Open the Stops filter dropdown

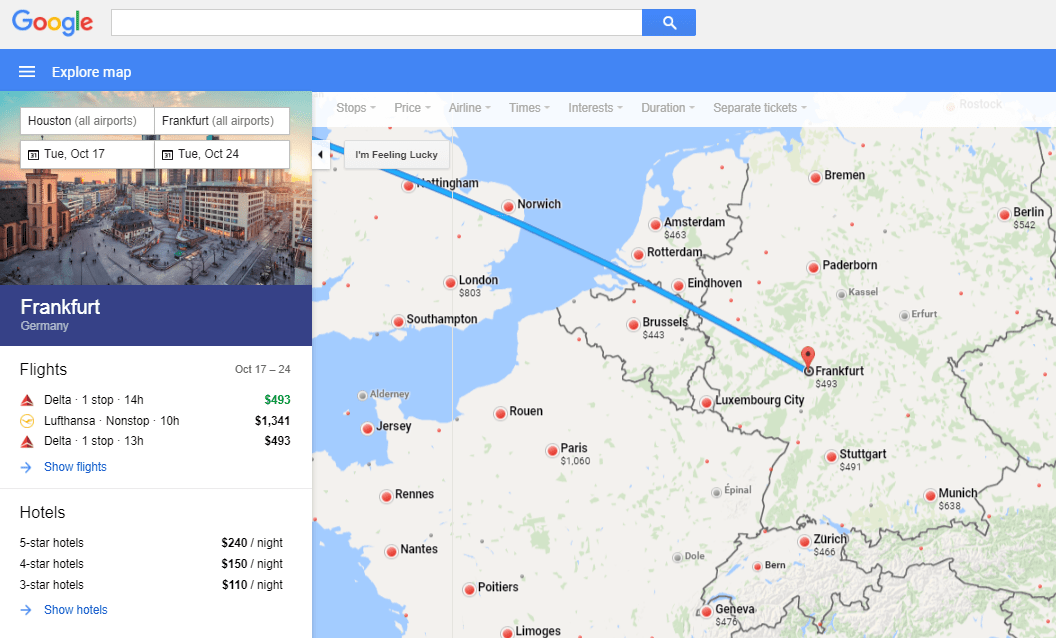(x=355, y=108)
